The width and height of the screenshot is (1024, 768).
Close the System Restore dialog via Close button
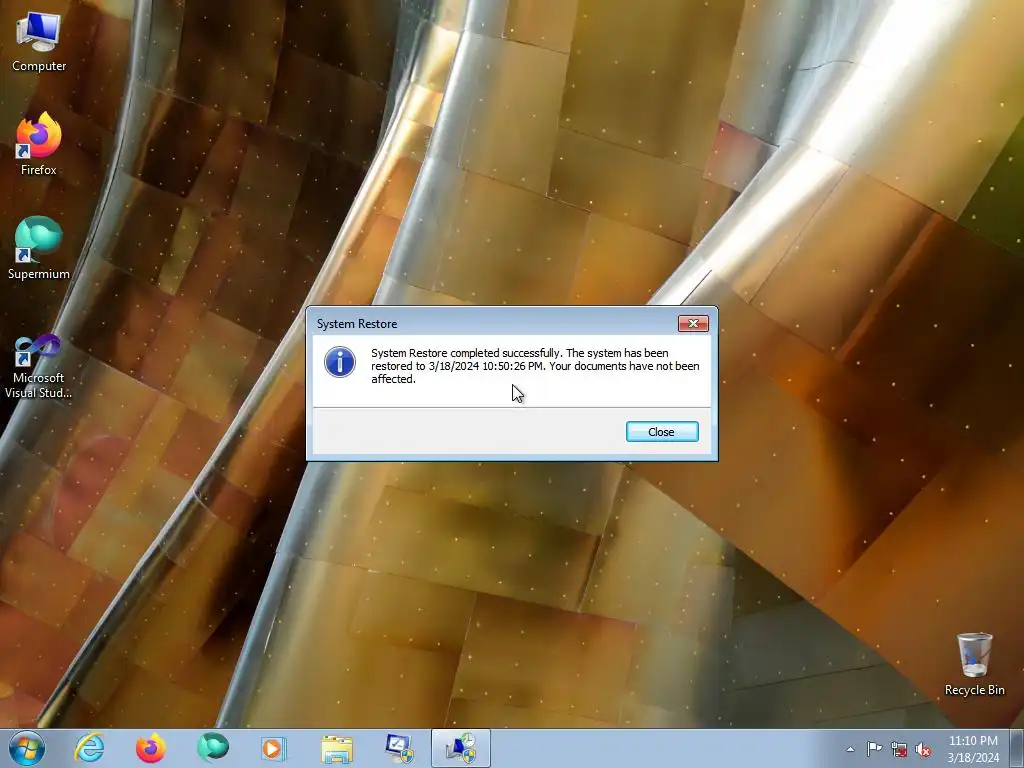[x=662, y=432]
